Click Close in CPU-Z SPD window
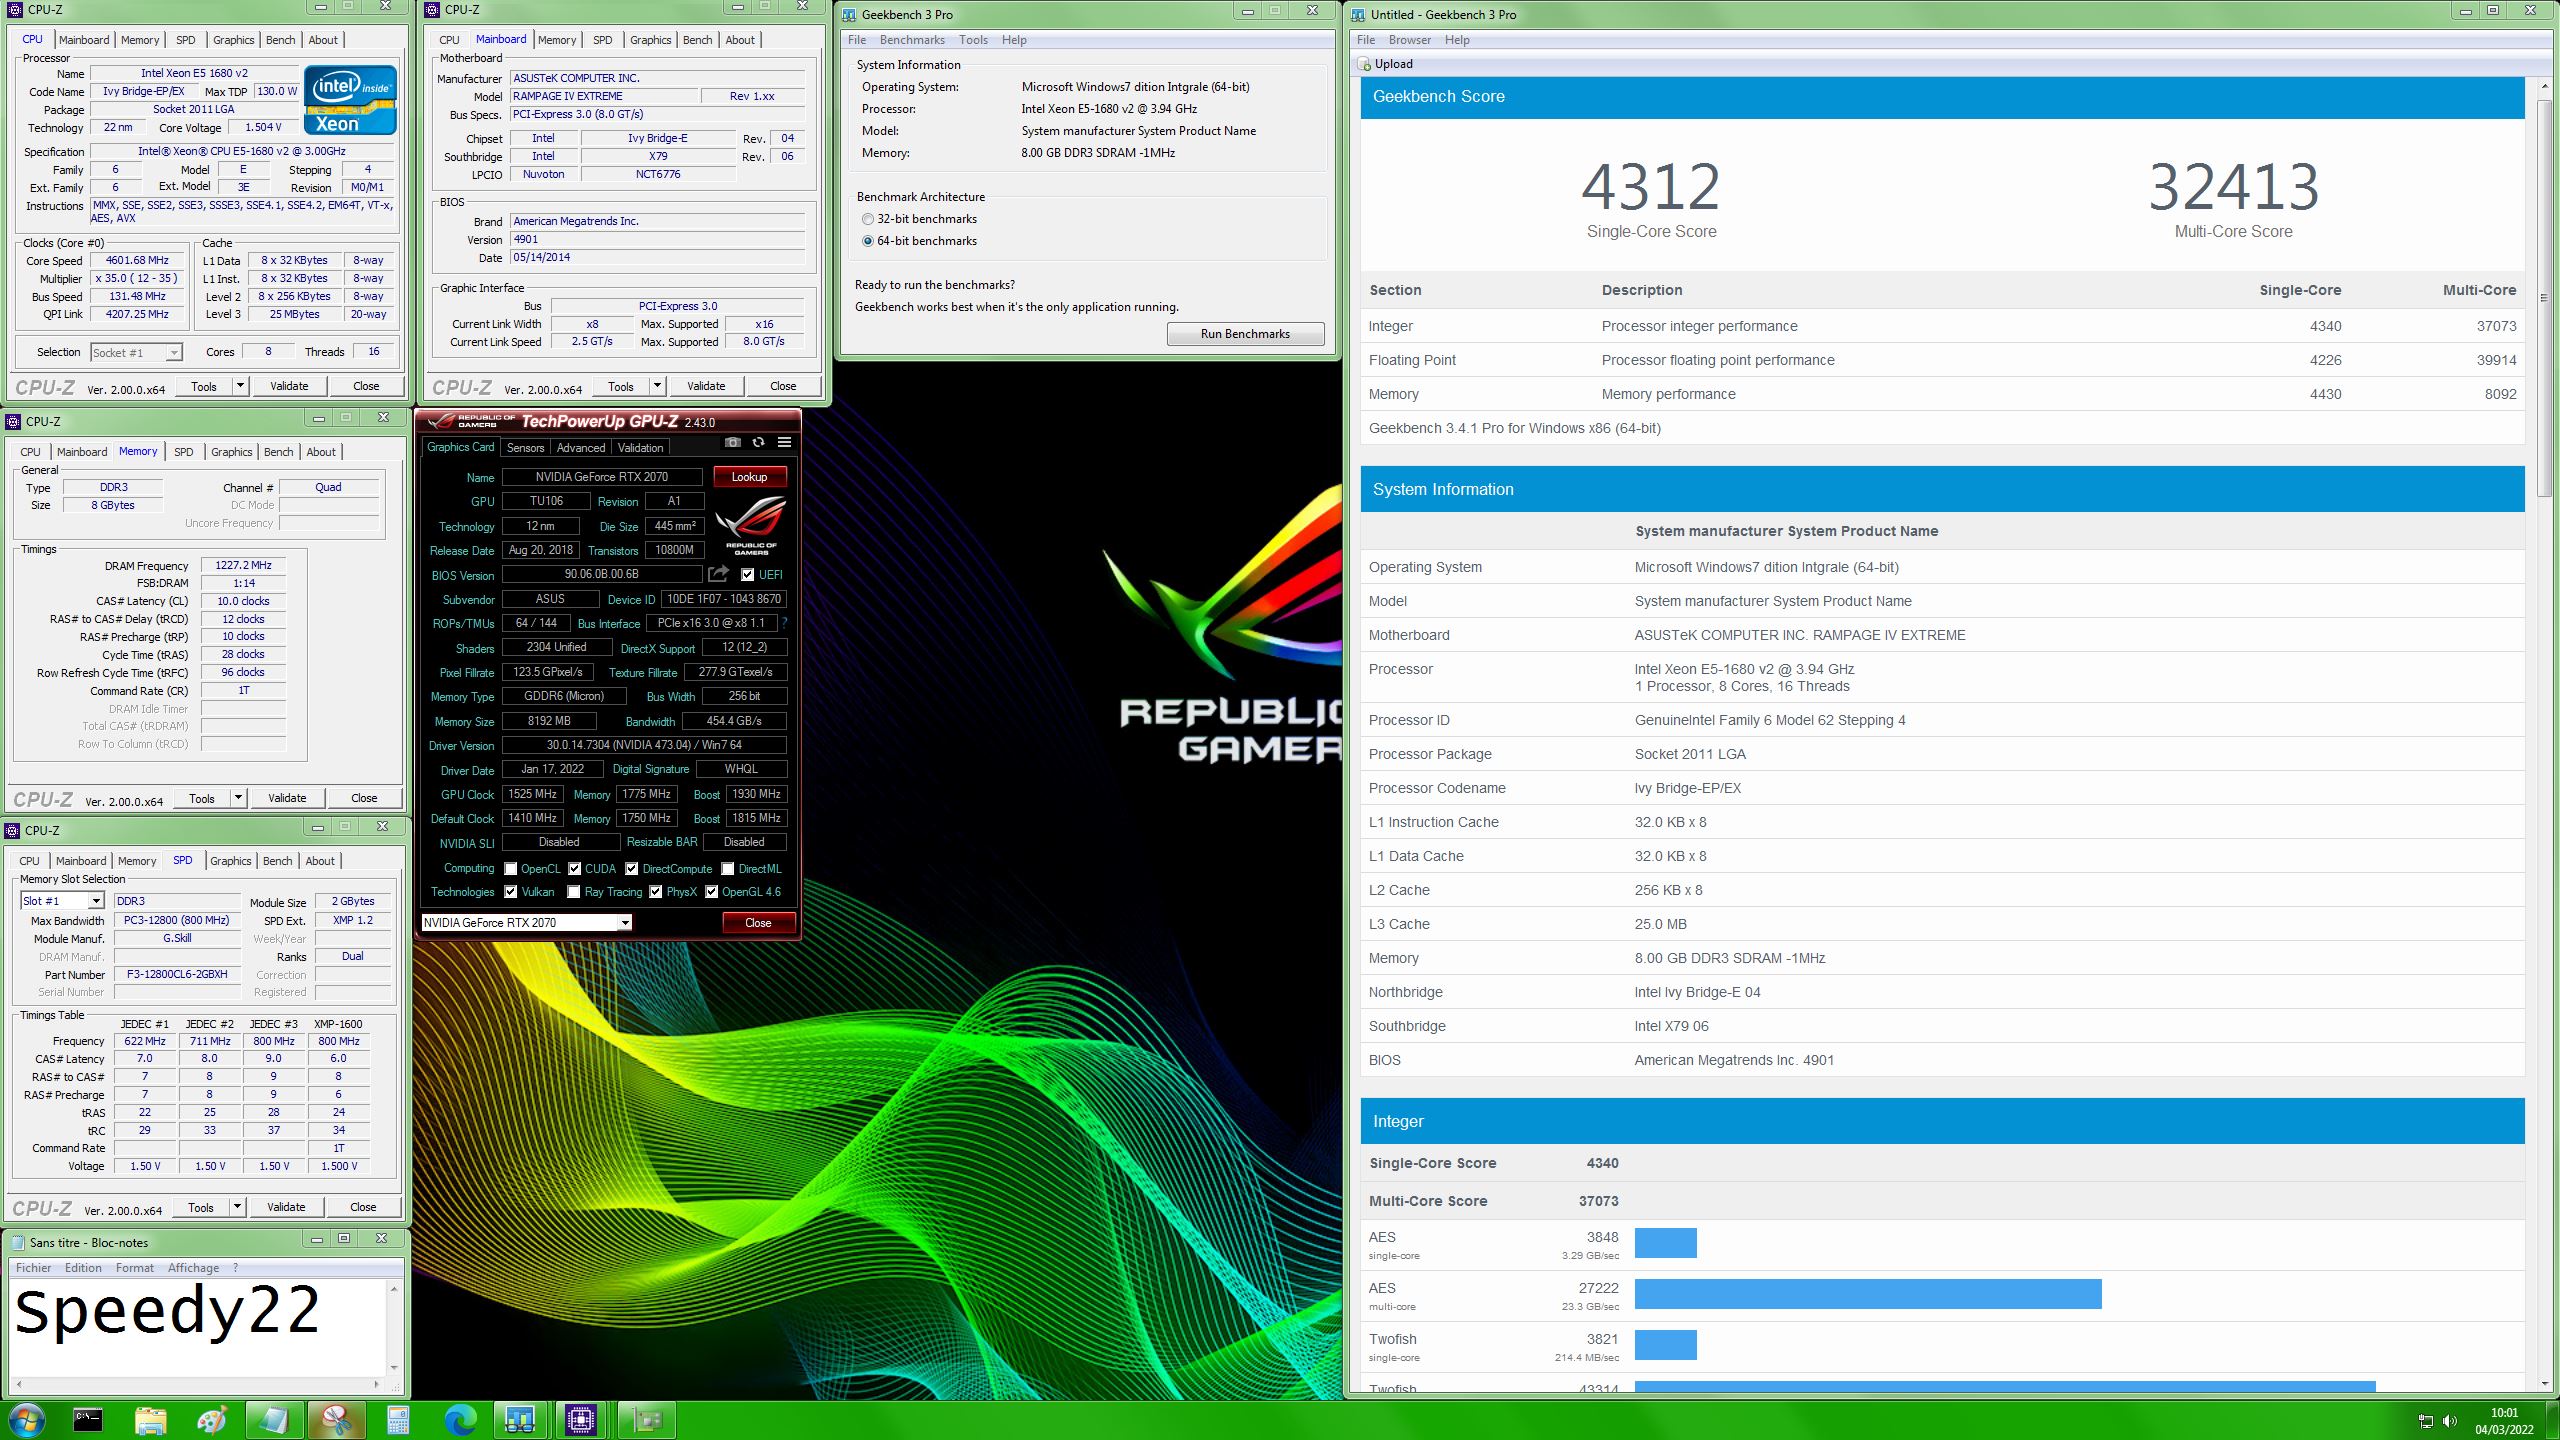2560x1440 pixels. [363, 1207]
